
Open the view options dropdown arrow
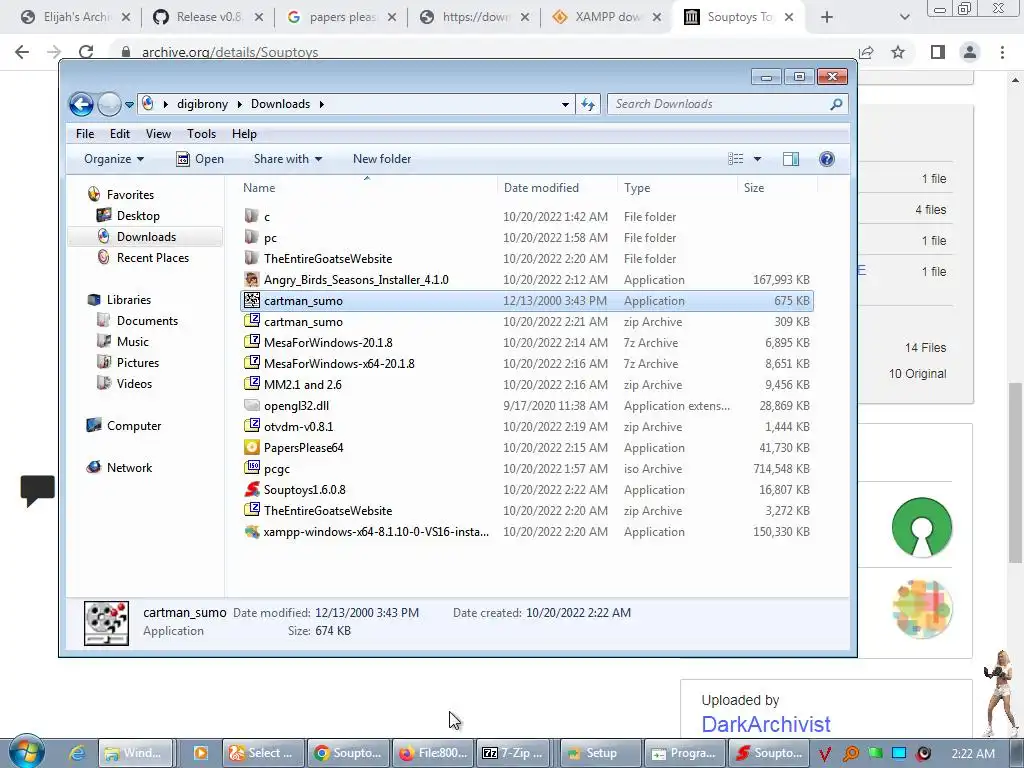pos(758,159)
